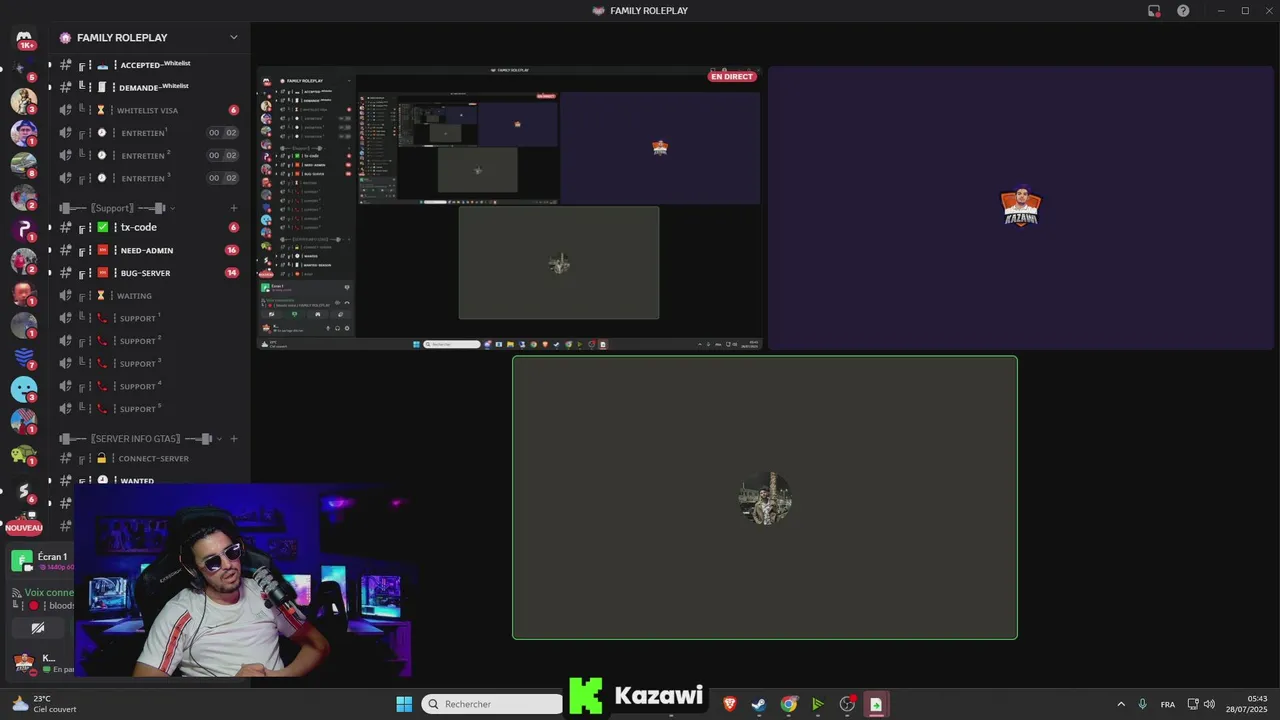
Task: Open the network tray icon
Action: point(1193,704)
